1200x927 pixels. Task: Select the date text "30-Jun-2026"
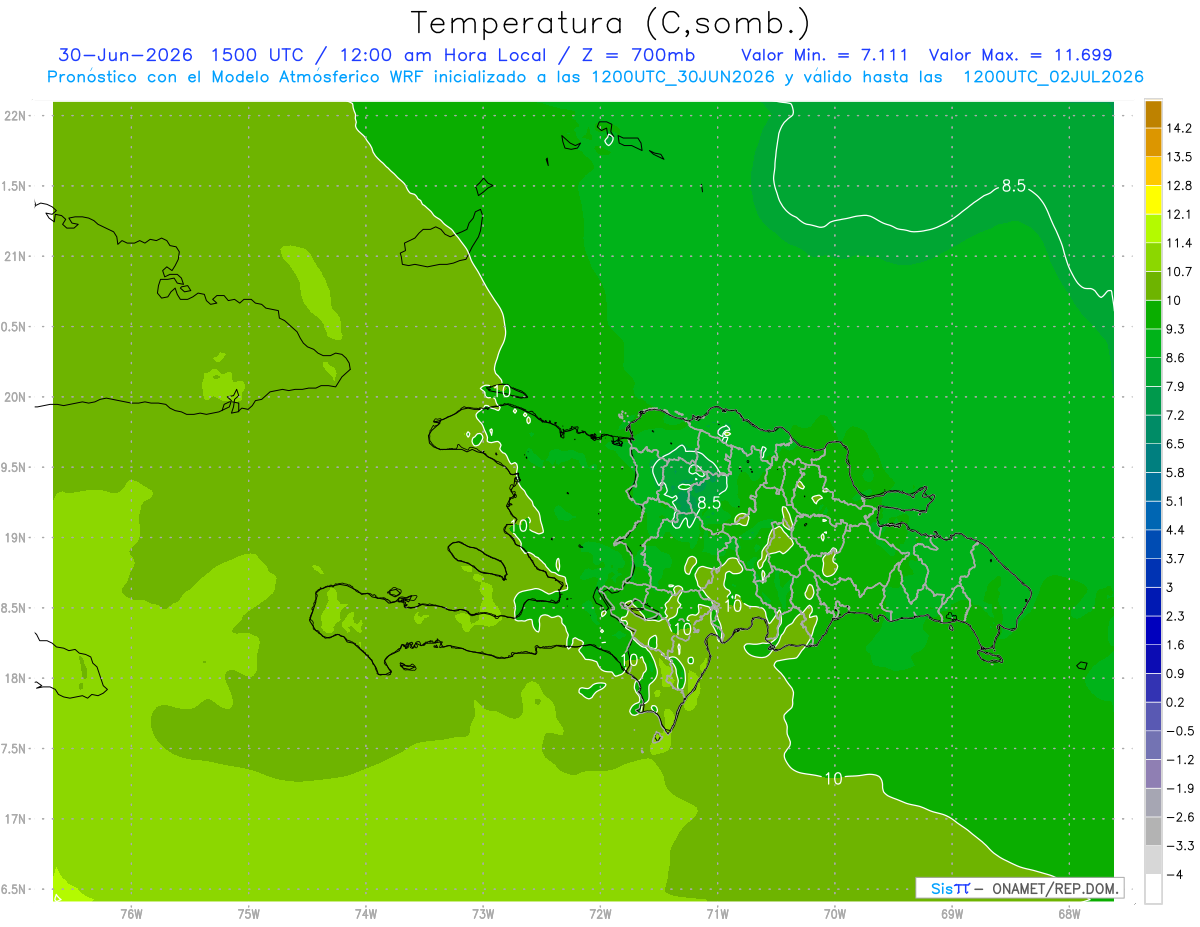click(126, 55)
